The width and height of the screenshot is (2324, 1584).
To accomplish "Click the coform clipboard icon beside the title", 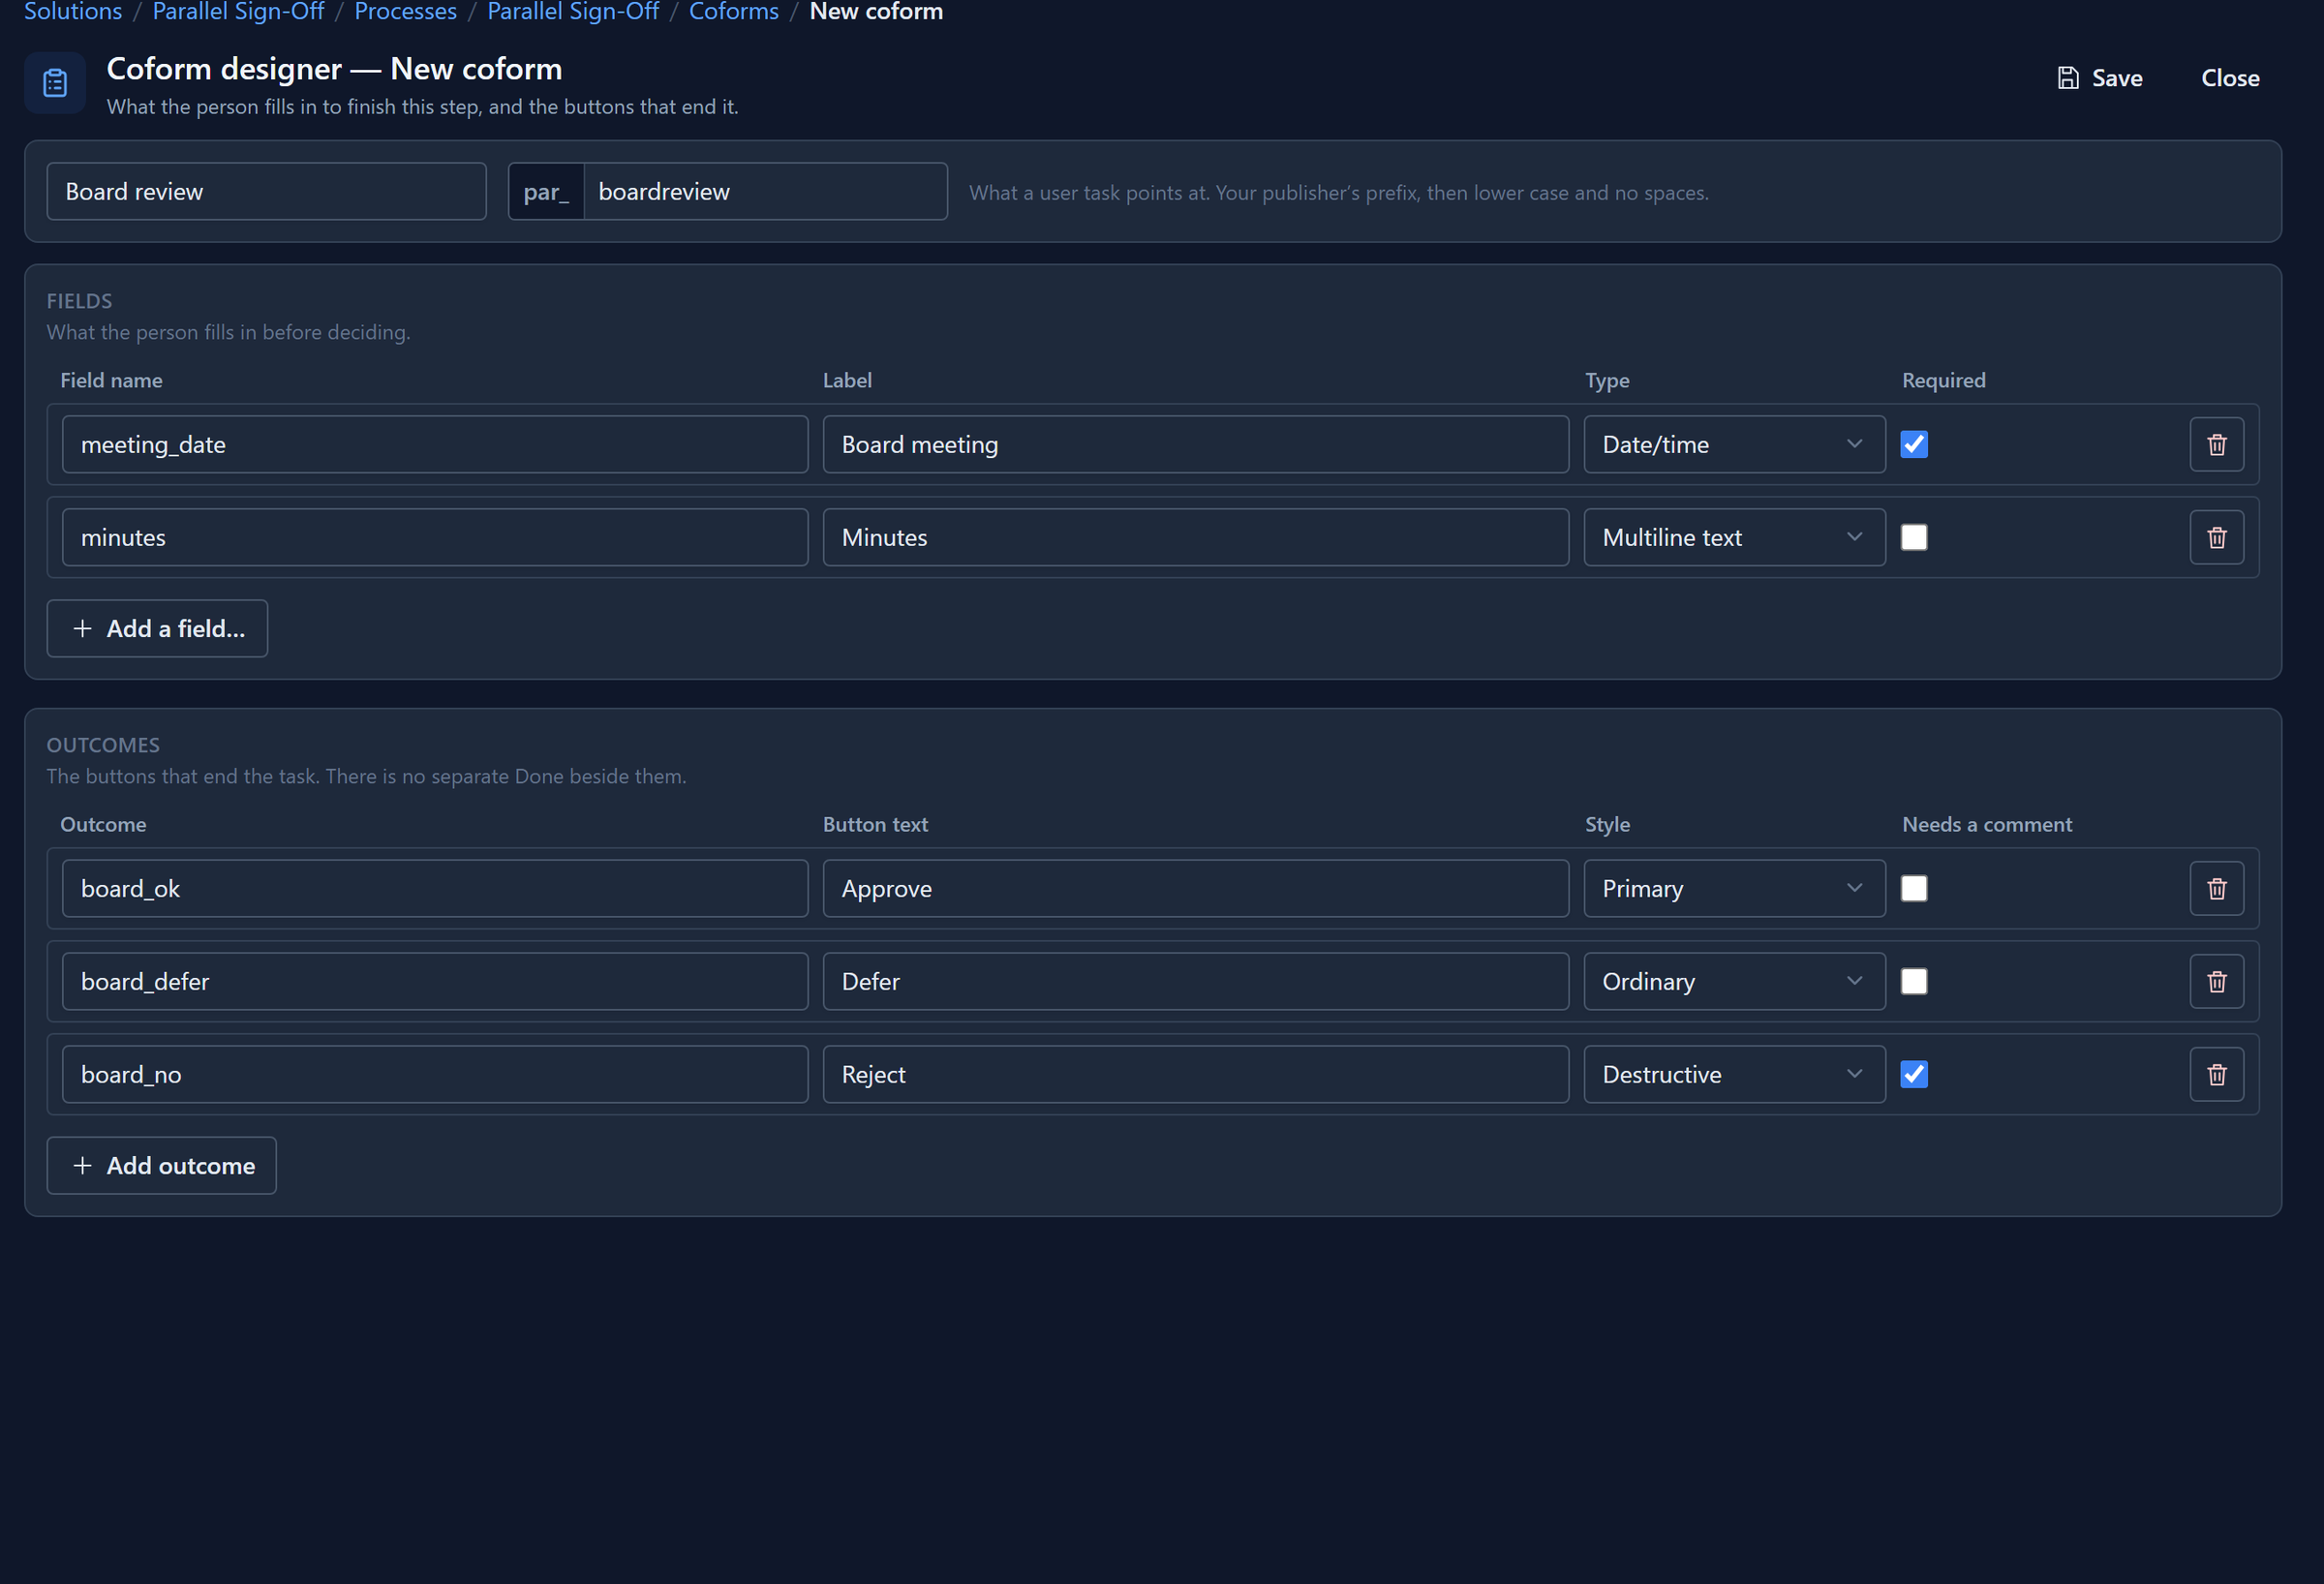I will point(55,83).
